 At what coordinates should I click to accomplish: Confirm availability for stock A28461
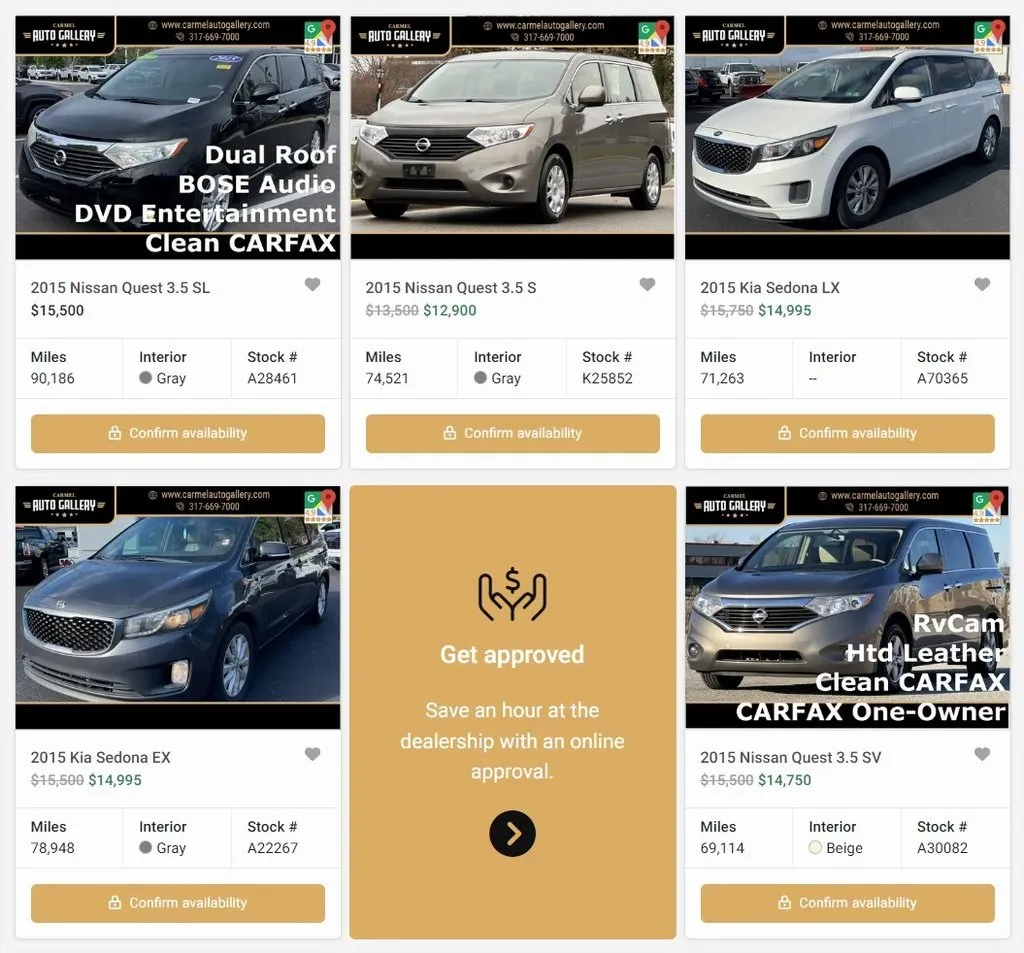point(178,433)
